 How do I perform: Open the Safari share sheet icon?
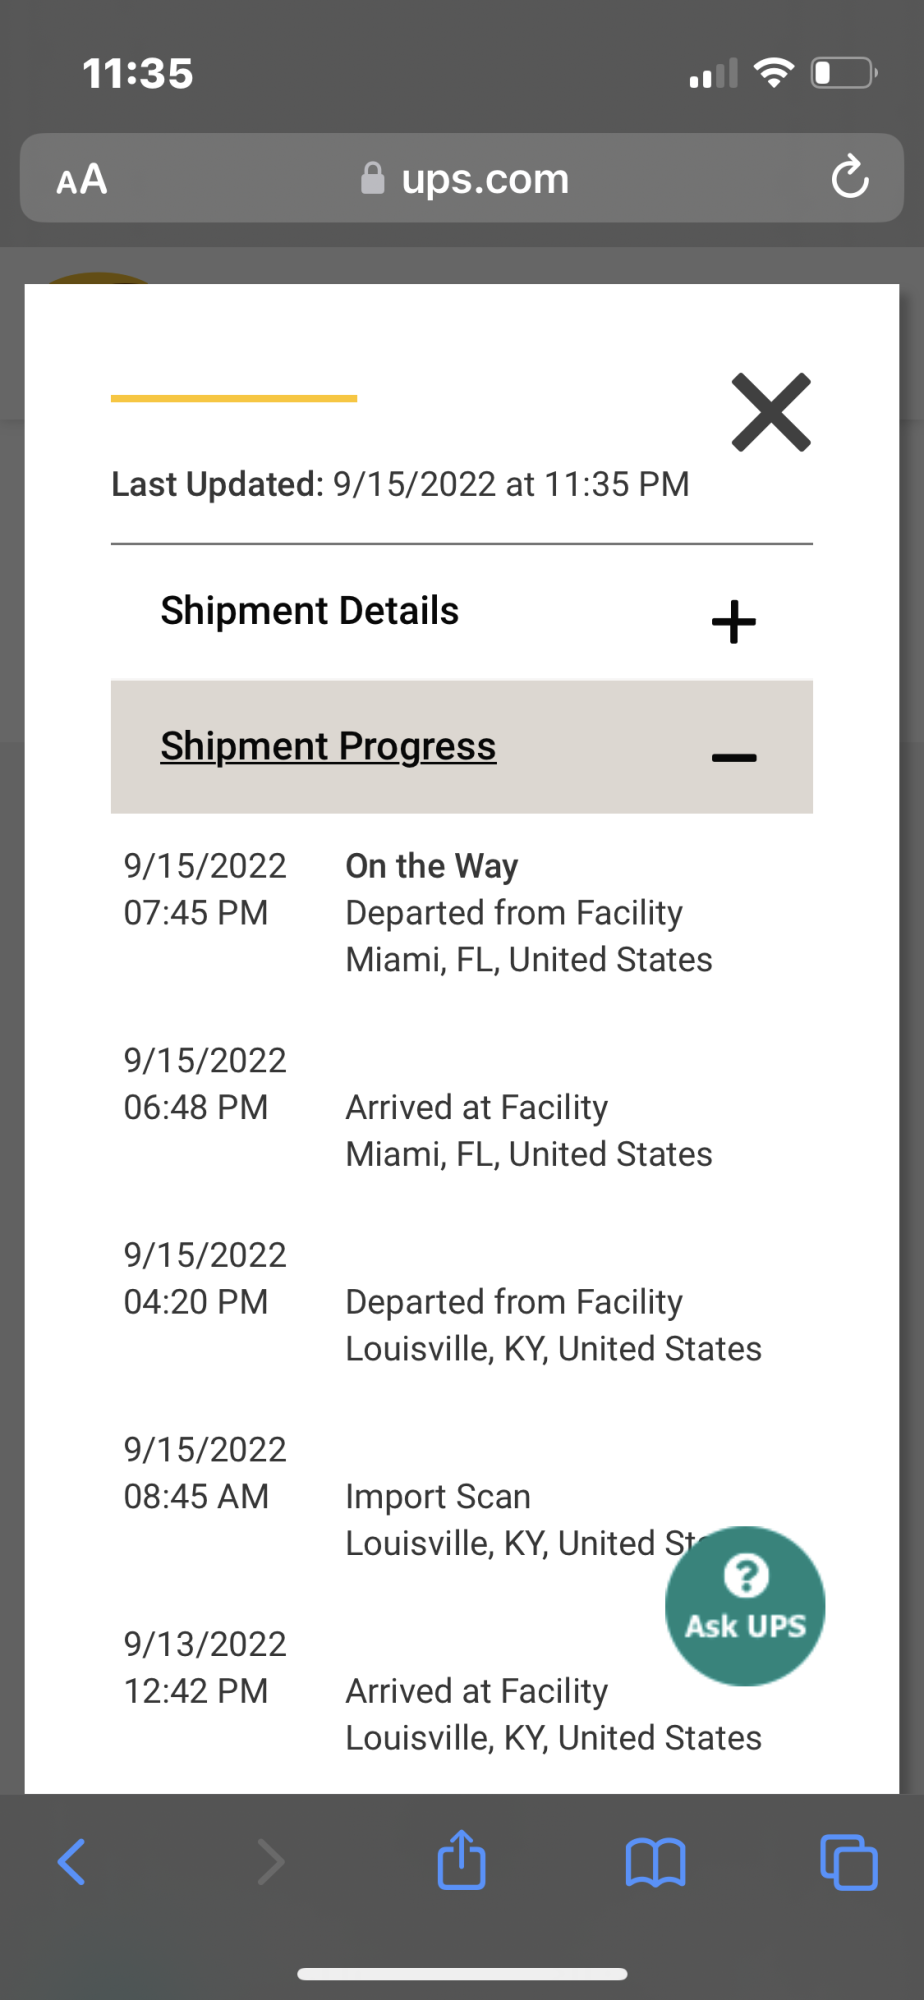click(461, 1859)
